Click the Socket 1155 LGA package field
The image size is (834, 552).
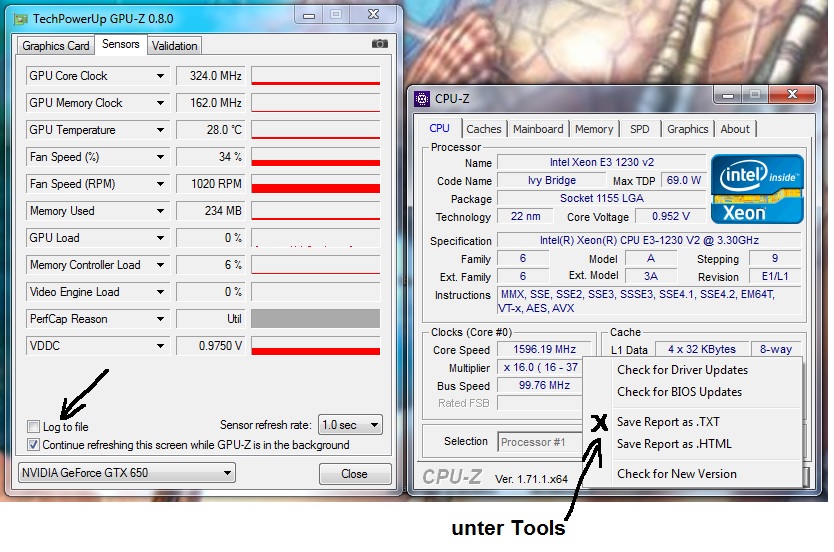click(602, 198)
